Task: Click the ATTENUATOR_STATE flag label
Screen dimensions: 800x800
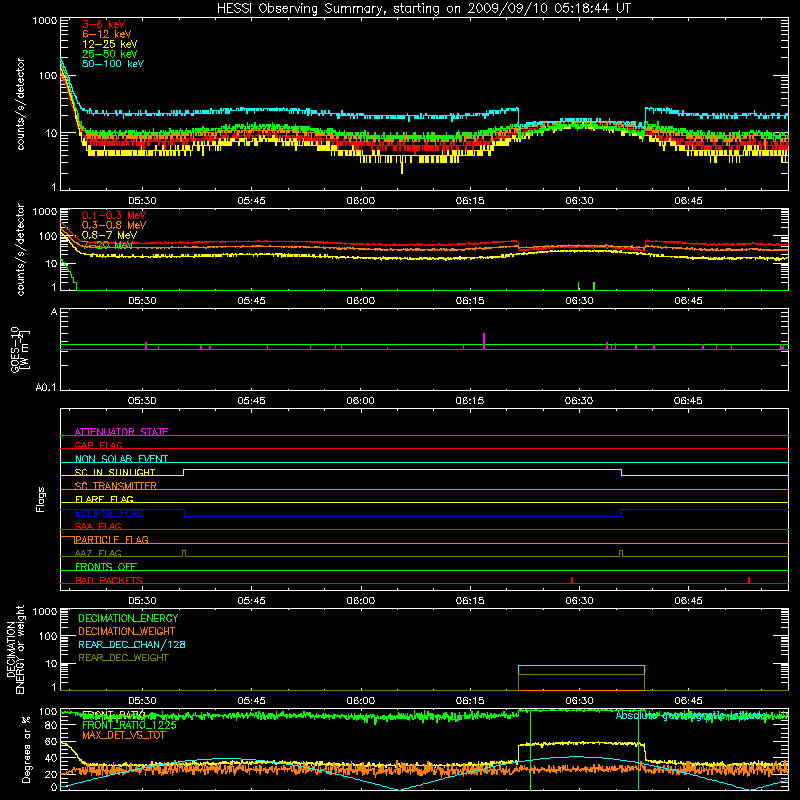Action: click(x=121, y=432)
